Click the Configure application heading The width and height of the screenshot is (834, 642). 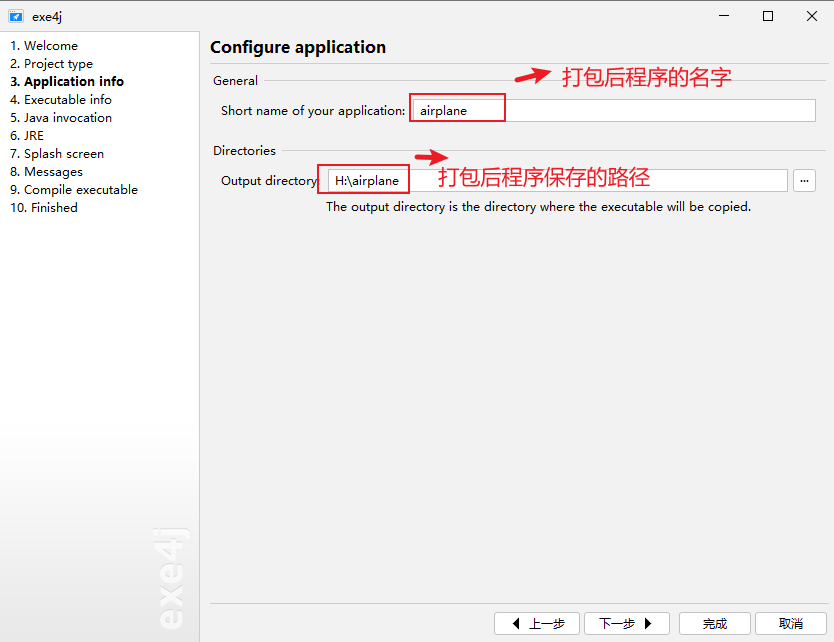tap(298, 47)
